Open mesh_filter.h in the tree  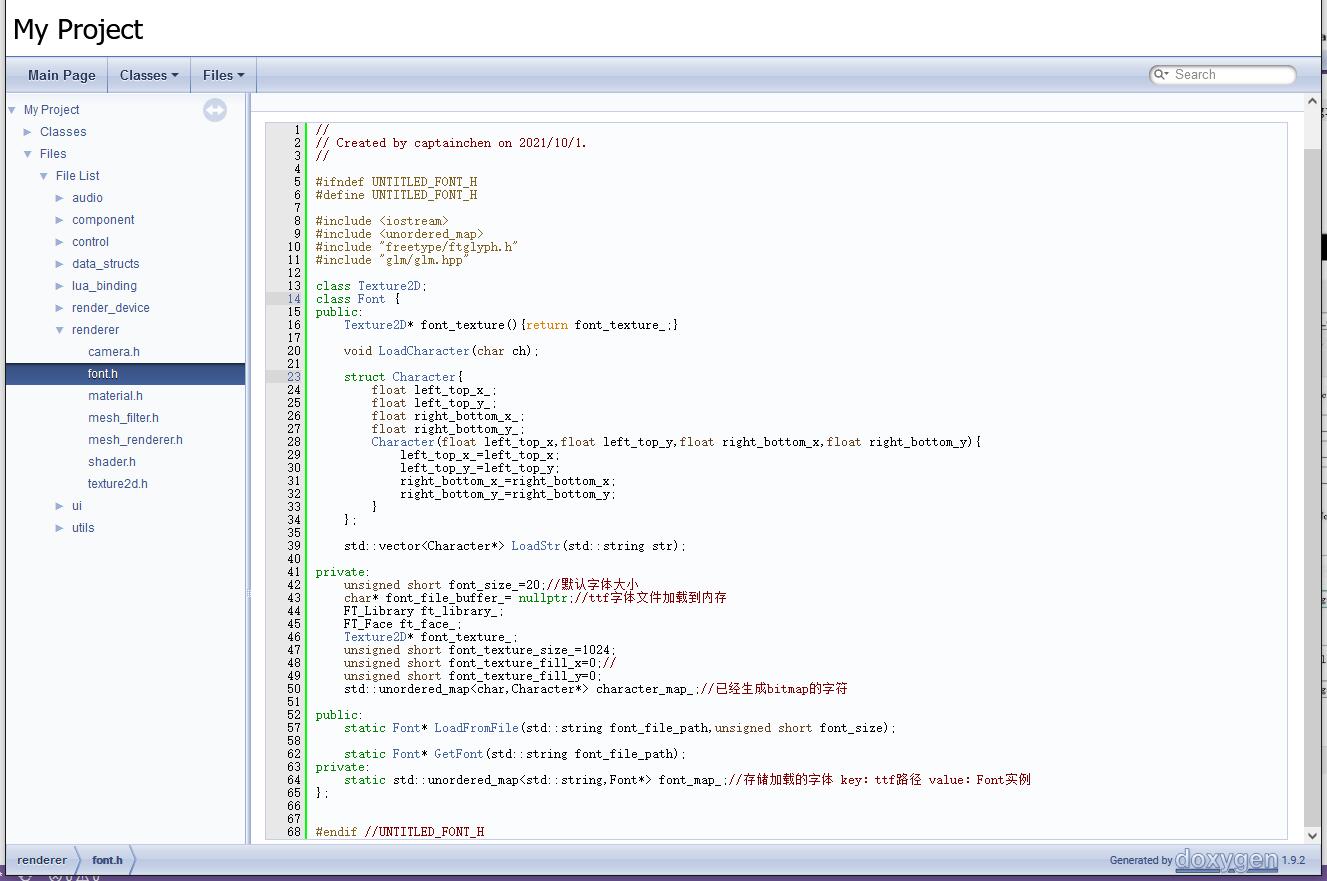[123, 418]
